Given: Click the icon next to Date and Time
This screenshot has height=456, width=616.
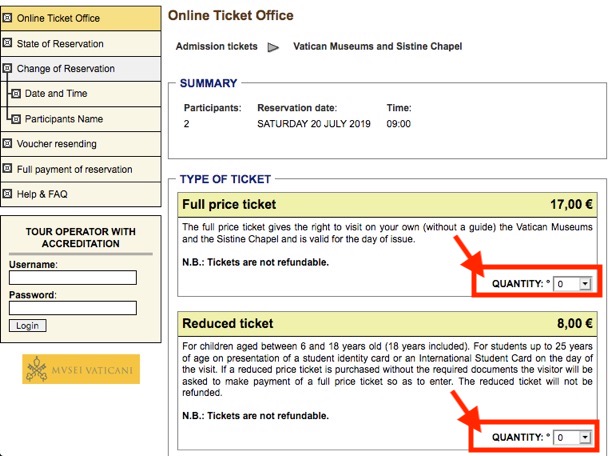Looking at the screenshot, I should point(16,93).
